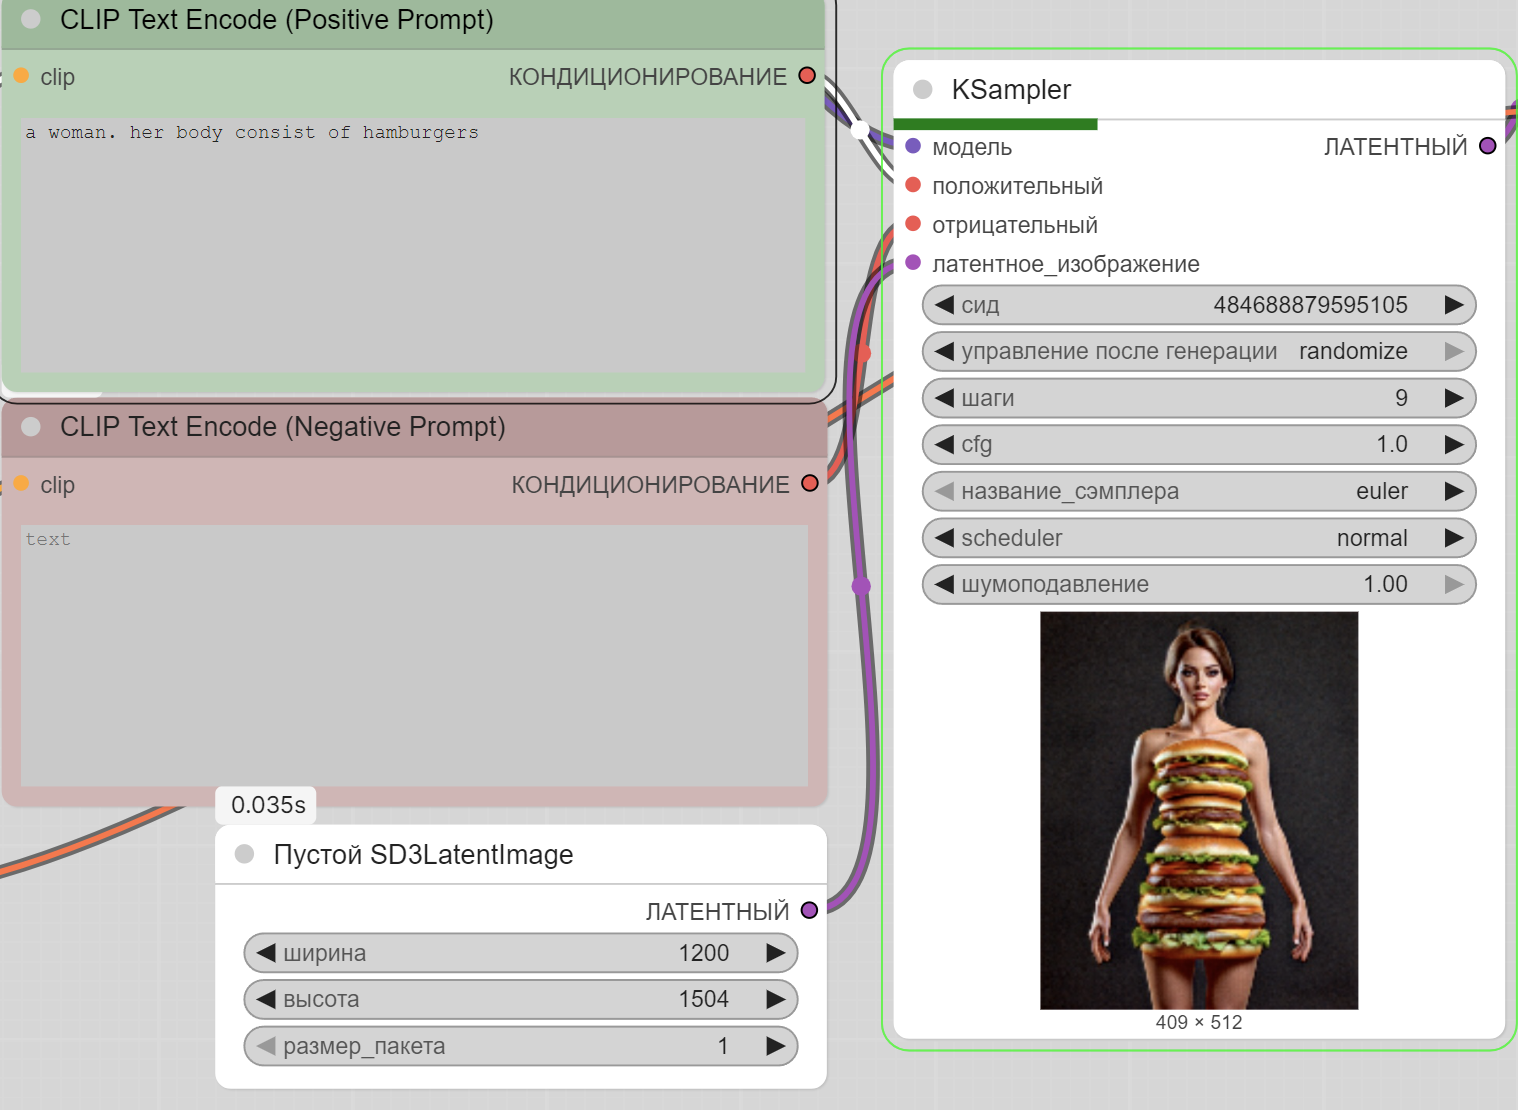Click the CLIP Text Encode (Positive Prompt) title
The width and height of the screenshot is (1518, 1110).
[x=277, y=19]
